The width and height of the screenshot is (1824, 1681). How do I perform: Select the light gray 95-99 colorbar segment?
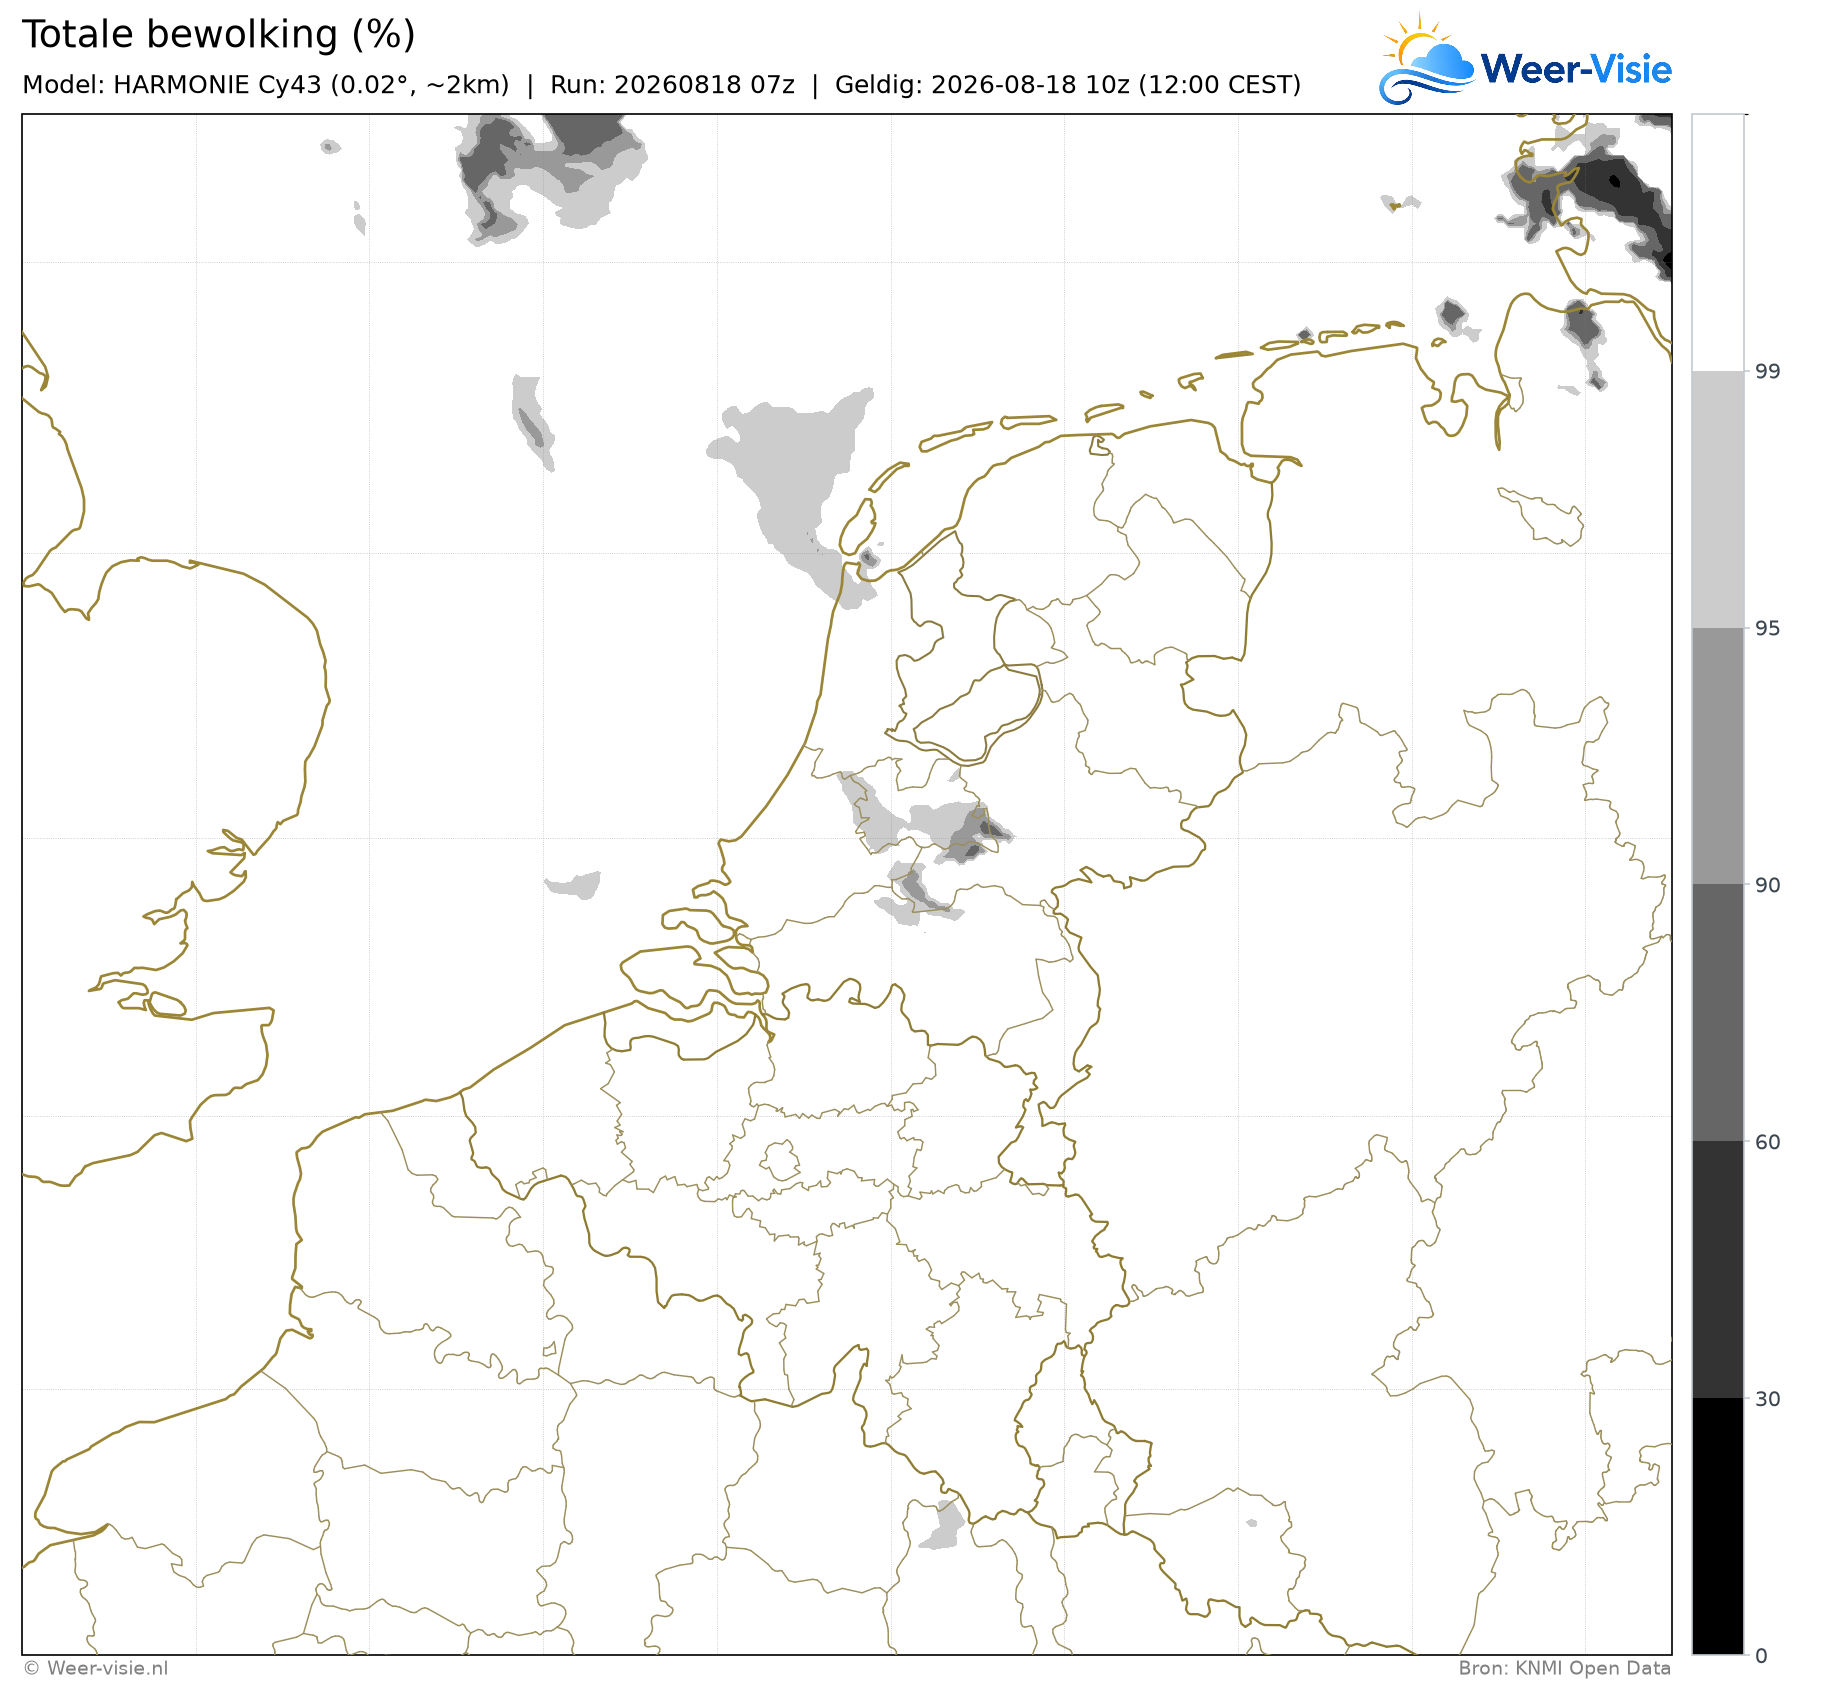tap(1718, 499)
